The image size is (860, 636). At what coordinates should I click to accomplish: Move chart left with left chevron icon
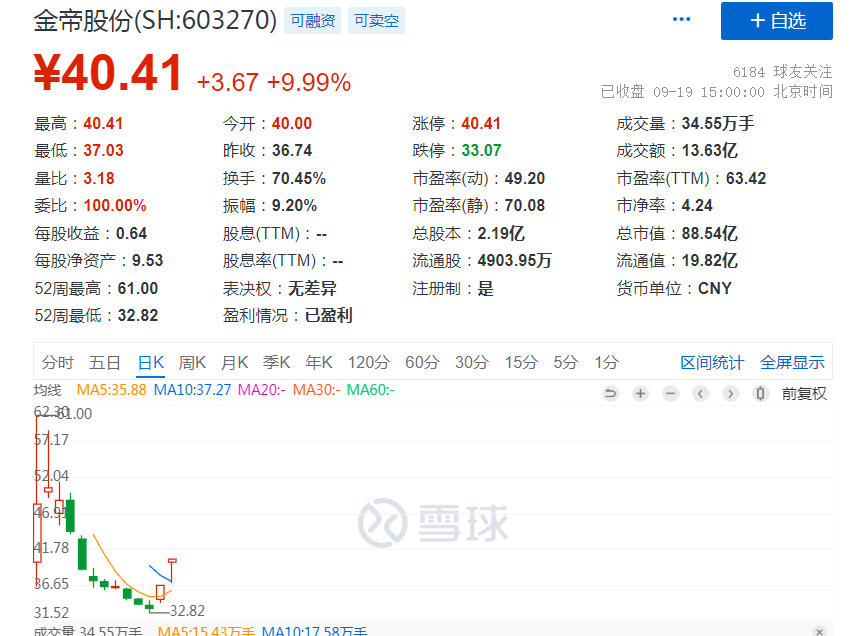pos(700,394)
